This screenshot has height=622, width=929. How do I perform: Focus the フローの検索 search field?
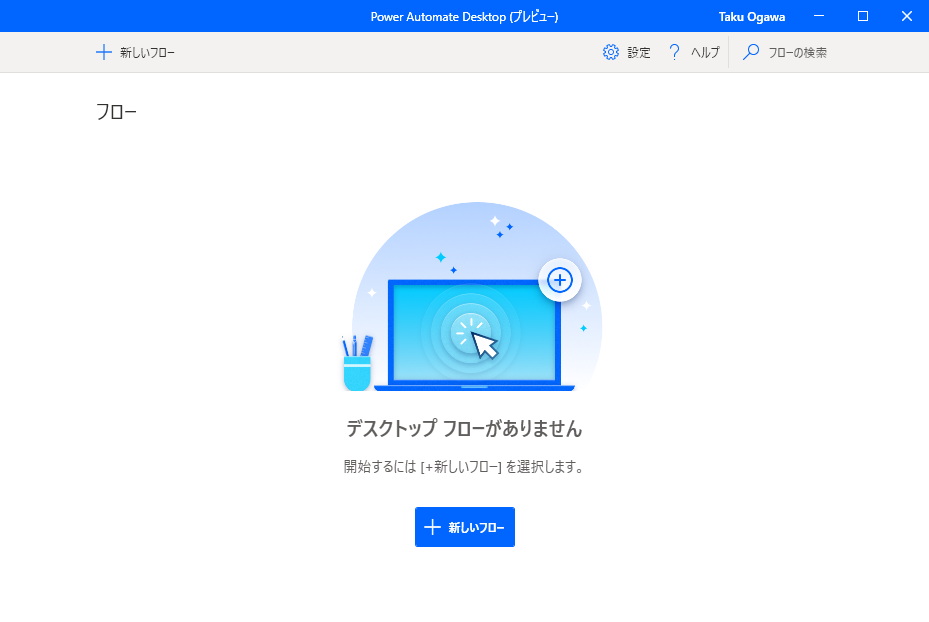(x=797, y=52)
